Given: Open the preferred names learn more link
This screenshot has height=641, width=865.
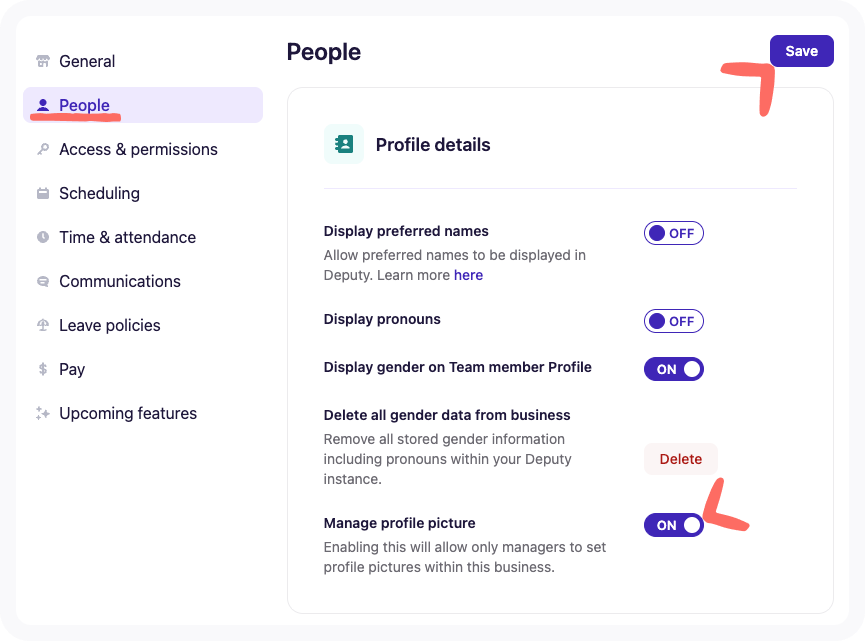Looking at the screenshot, I should pos(469,274).
